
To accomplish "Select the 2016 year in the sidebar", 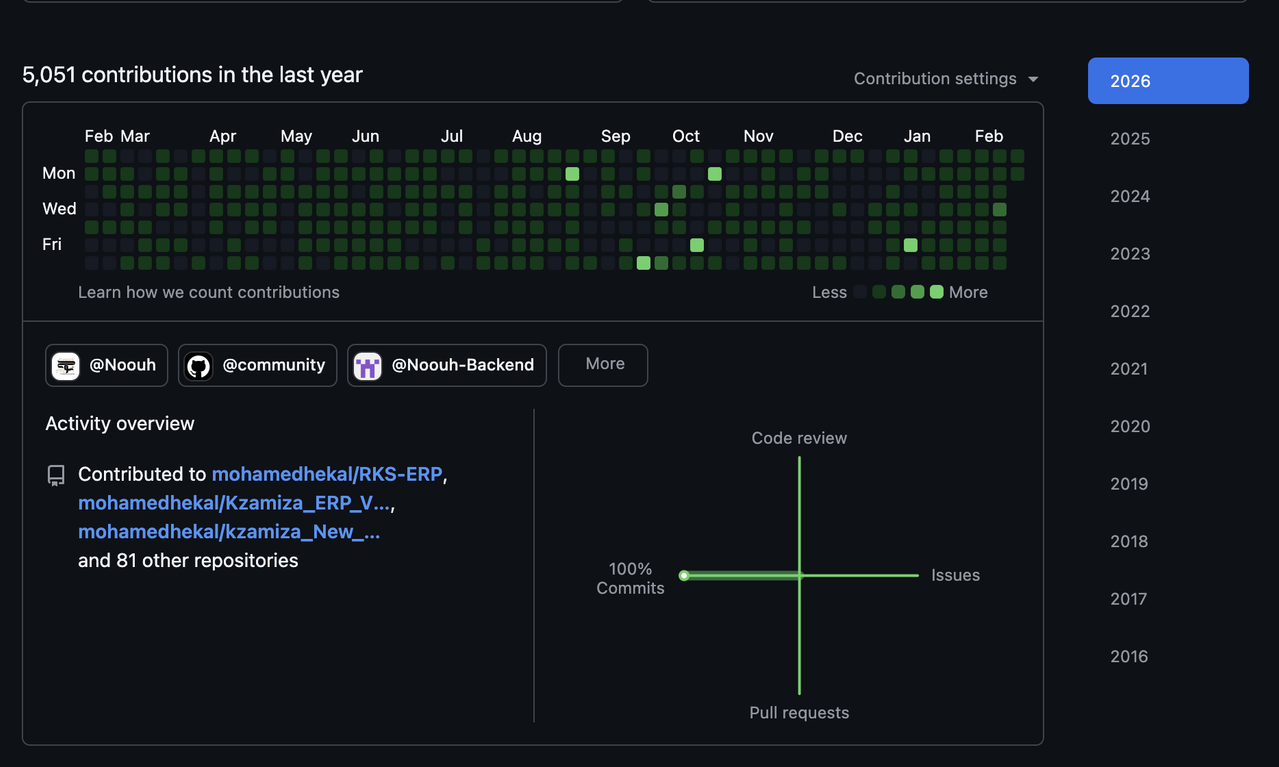I will point(1129,656).
